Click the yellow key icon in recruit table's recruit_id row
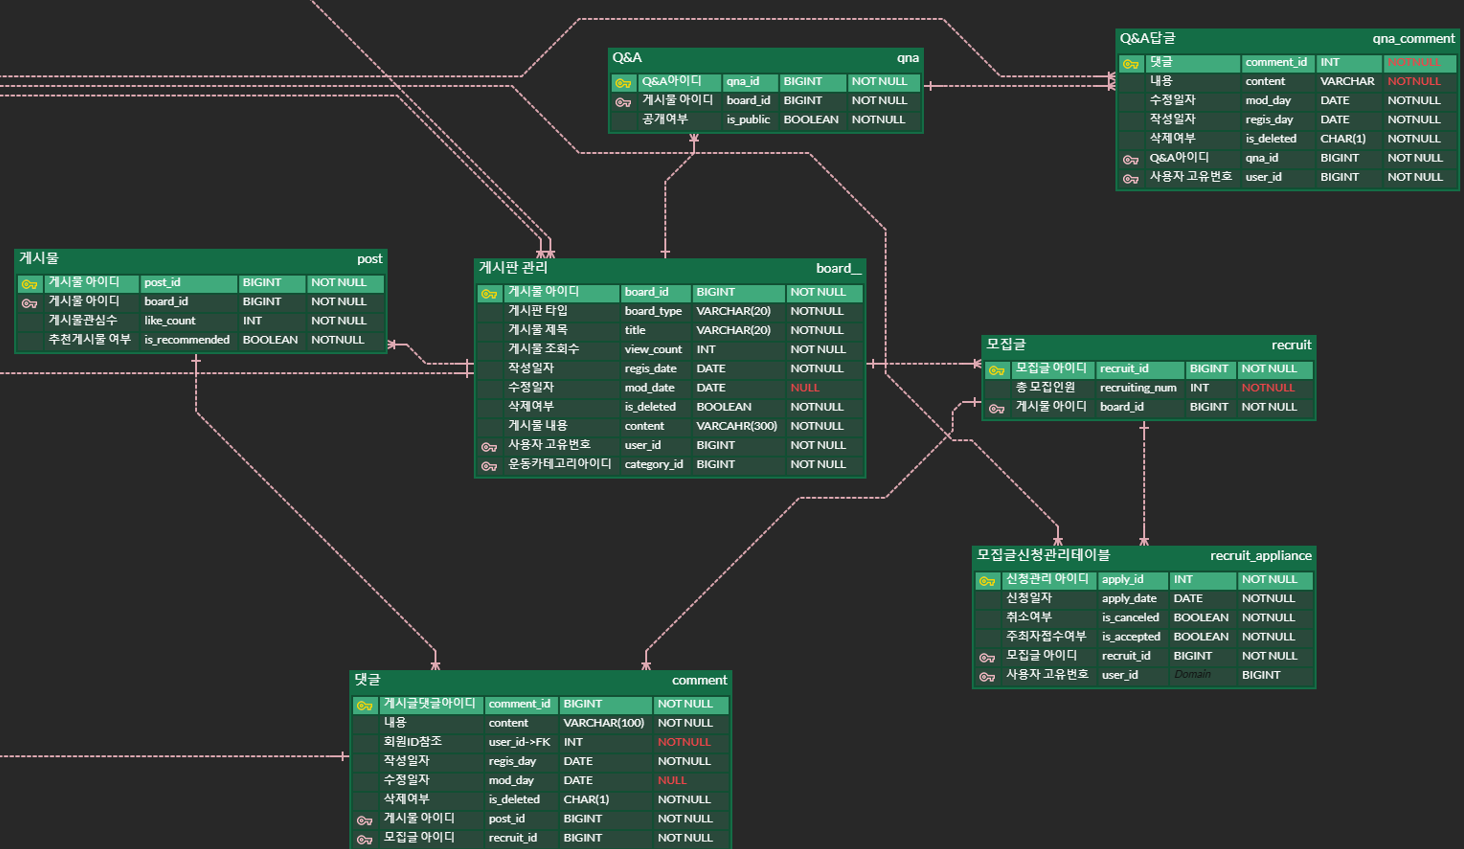This screenshot has width=1464, height=849. [996, 370]
